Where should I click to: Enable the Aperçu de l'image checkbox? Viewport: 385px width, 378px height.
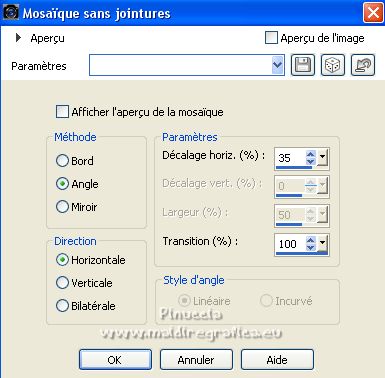271,38
